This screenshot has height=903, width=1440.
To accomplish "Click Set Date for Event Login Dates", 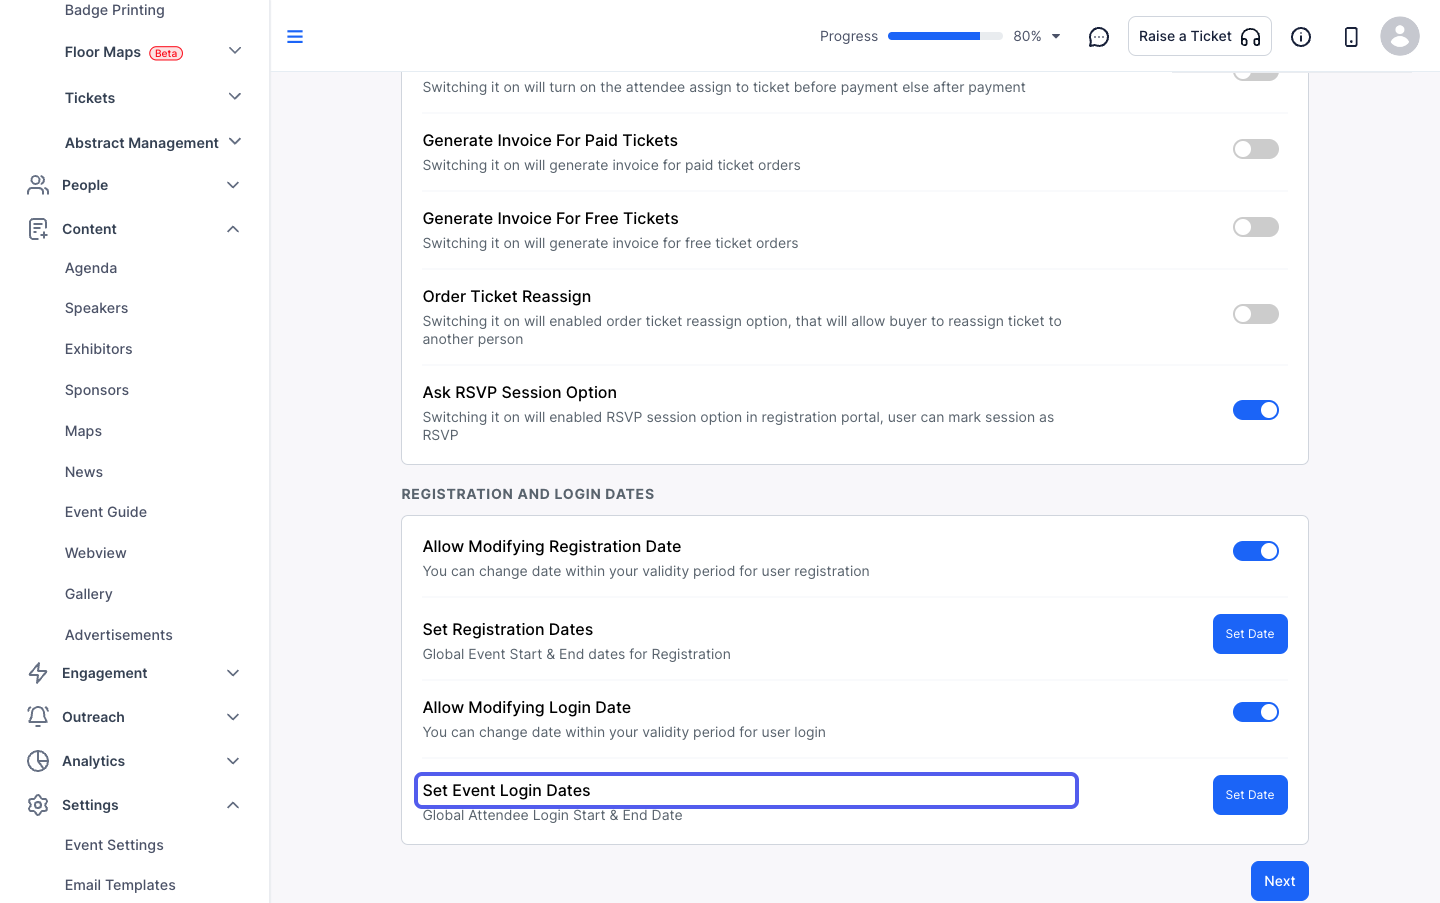I will 1250,795.
